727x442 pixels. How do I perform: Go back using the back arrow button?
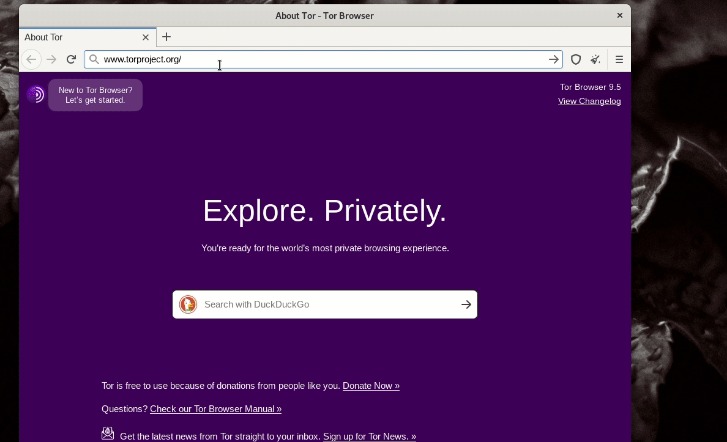point(32,59)
